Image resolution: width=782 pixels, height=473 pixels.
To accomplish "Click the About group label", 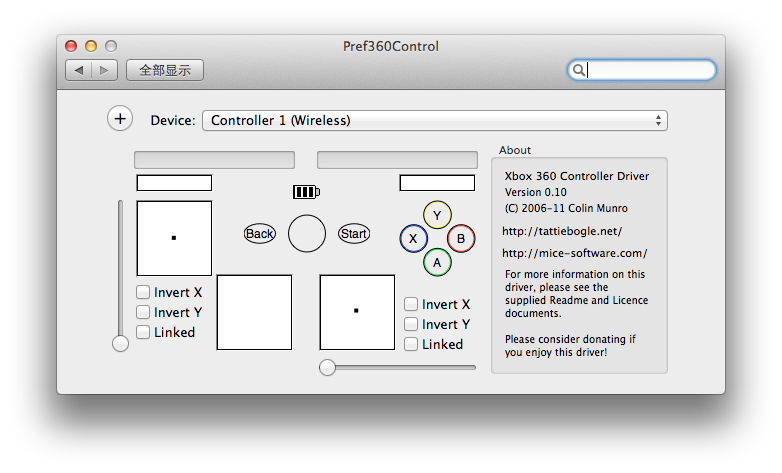I will (x=515, y=150).
